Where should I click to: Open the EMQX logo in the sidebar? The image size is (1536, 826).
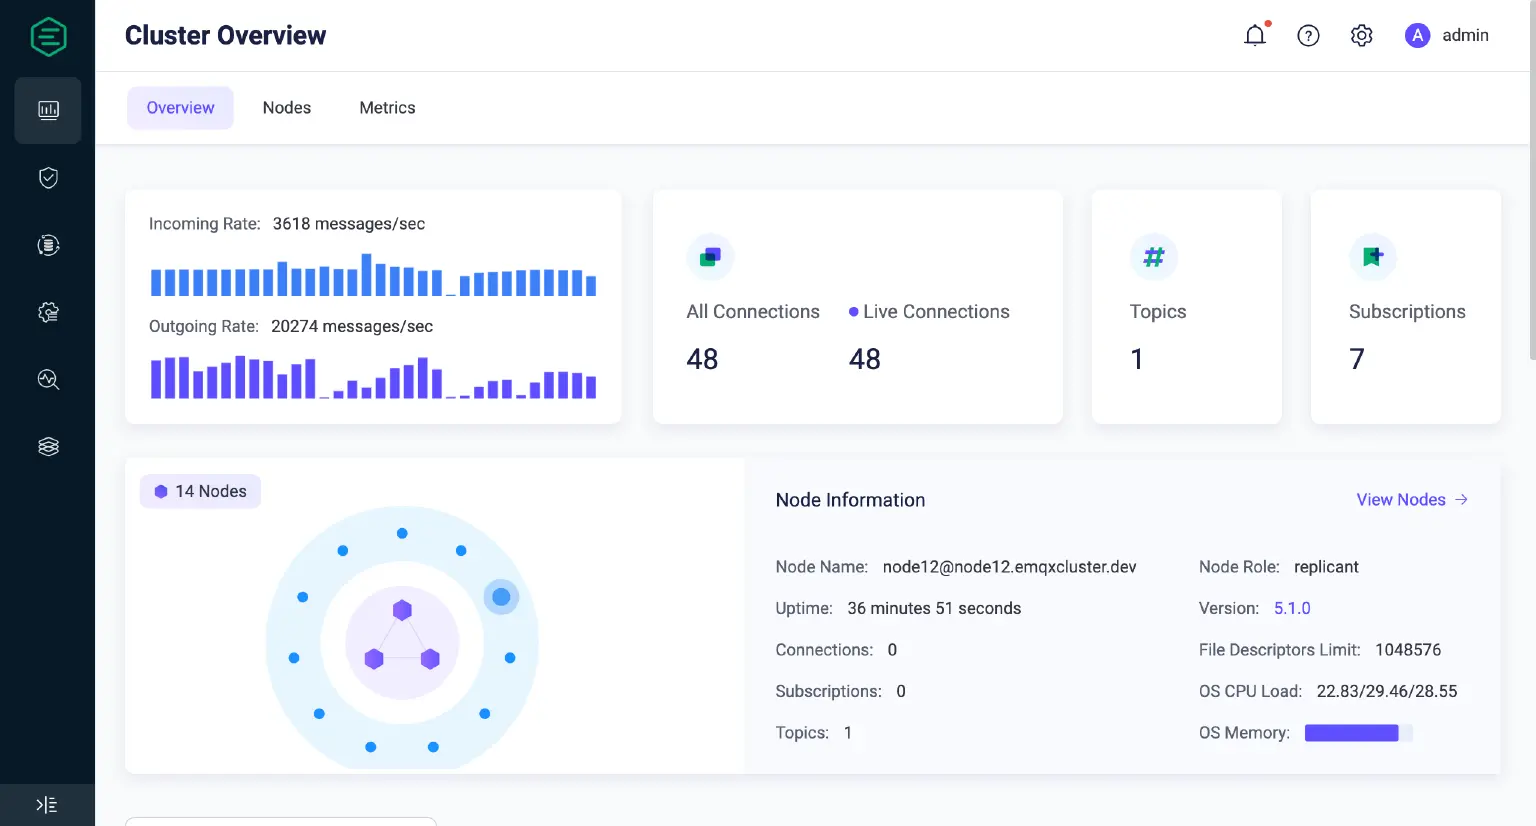coord(47,36)
